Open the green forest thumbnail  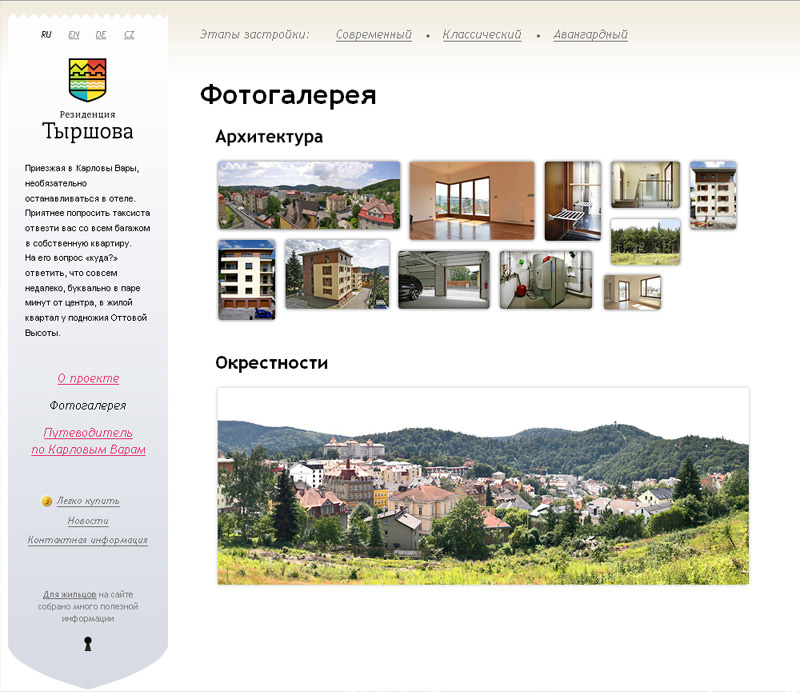[645, 241]
